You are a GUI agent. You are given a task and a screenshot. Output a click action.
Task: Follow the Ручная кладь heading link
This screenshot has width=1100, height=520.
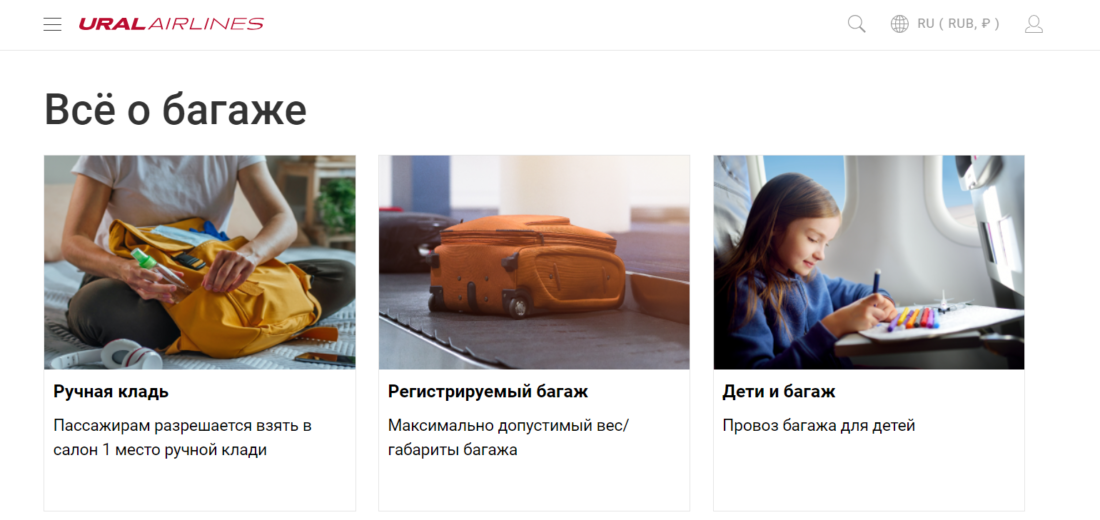111,392
